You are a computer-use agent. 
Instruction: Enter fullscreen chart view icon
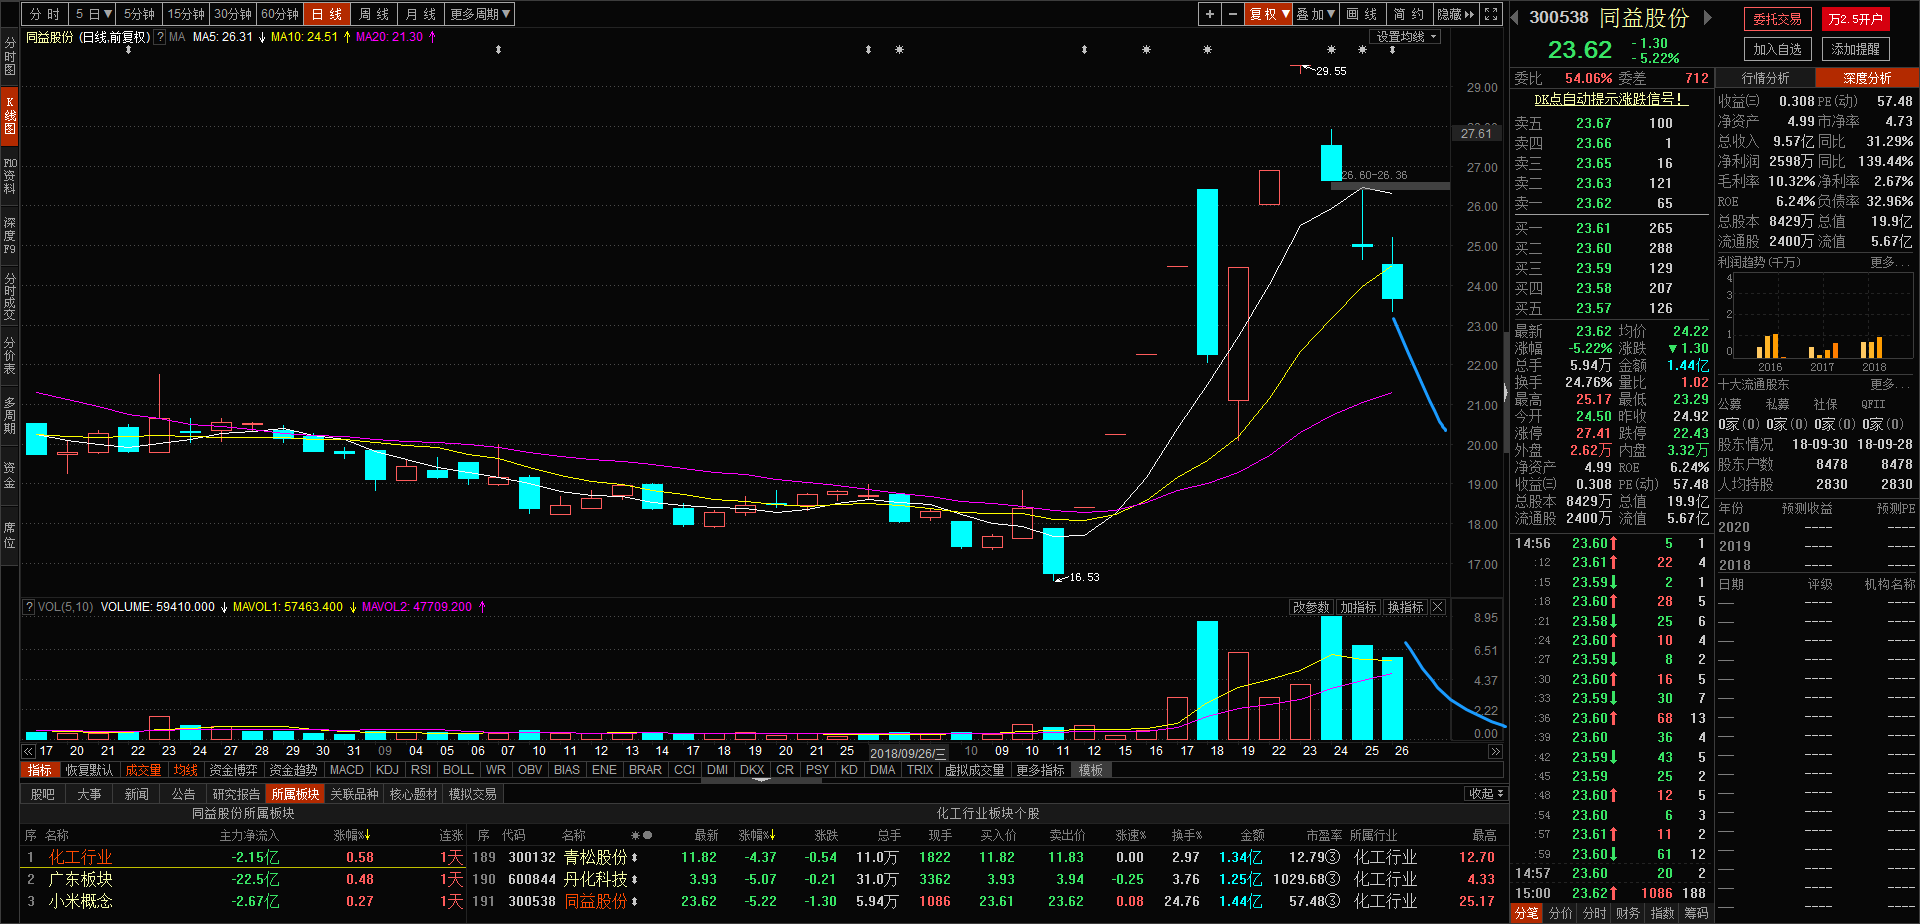pos(1491,14)
